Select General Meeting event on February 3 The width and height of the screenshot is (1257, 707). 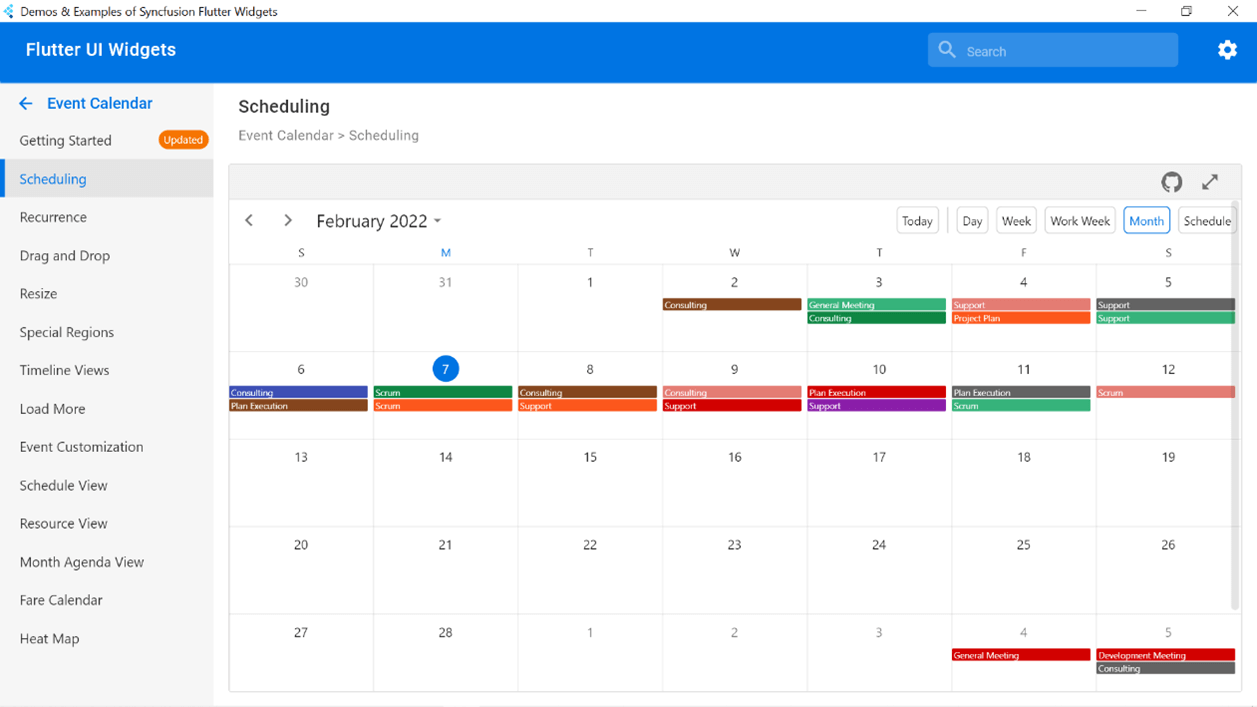[877, 305]
